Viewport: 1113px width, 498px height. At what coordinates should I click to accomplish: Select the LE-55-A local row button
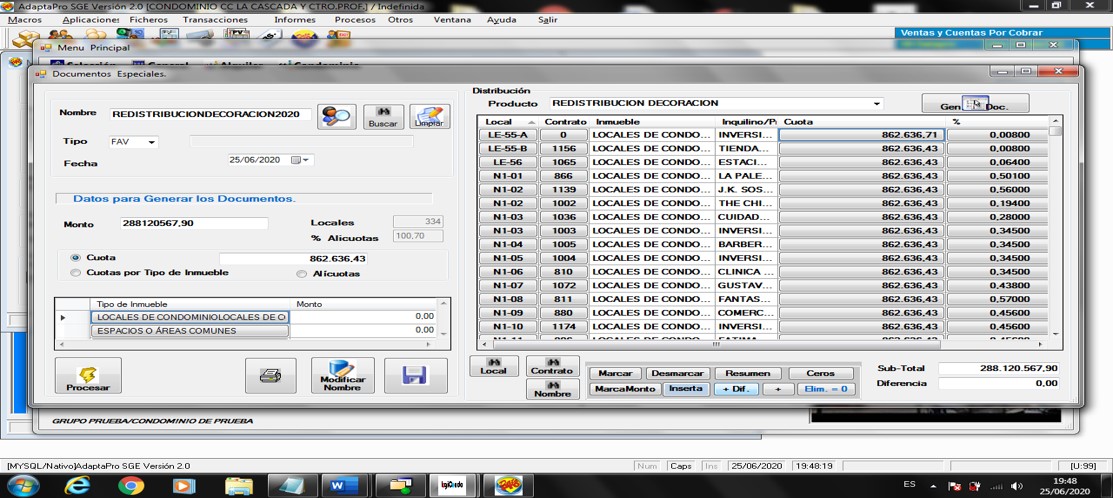508,135
